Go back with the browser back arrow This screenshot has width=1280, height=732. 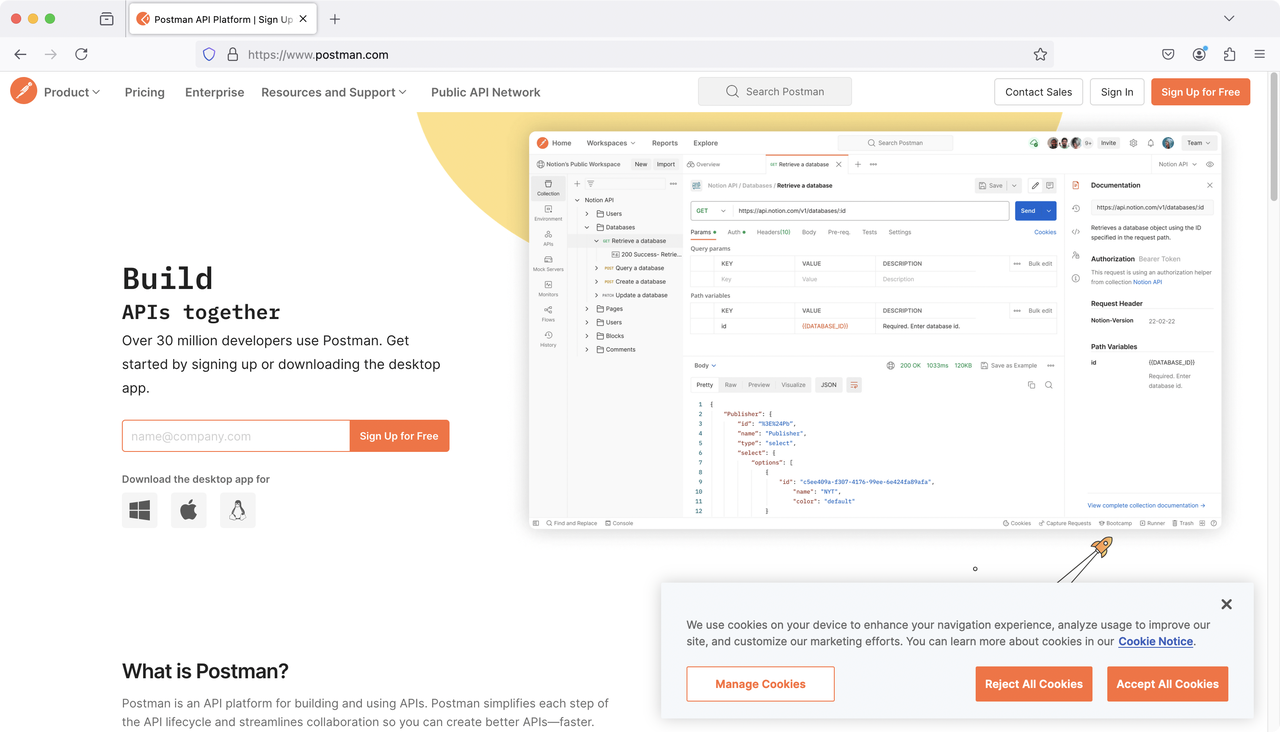click(20, 55)
